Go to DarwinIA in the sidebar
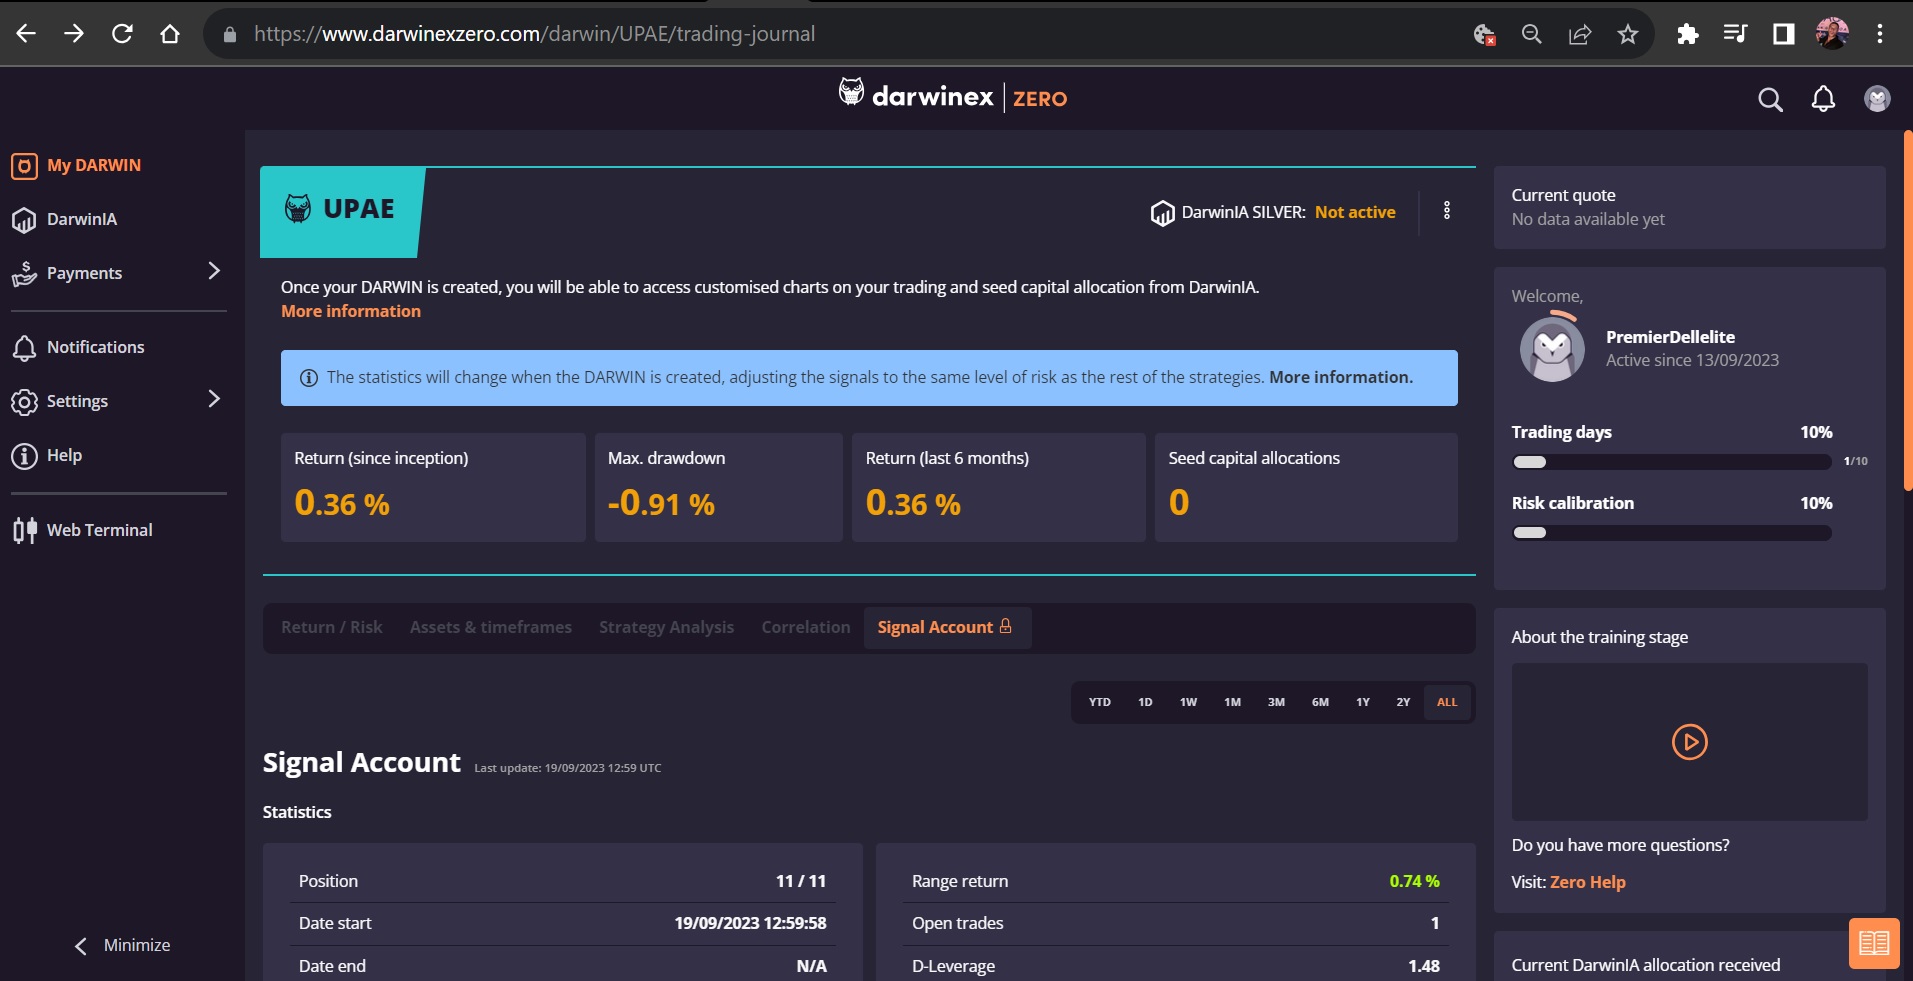 click(x=81, y=219)
